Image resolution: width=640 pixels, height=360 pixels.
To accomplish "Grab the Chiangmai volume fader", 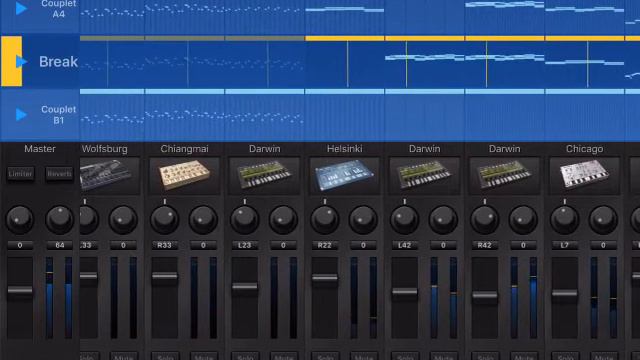I will point(165,276).
